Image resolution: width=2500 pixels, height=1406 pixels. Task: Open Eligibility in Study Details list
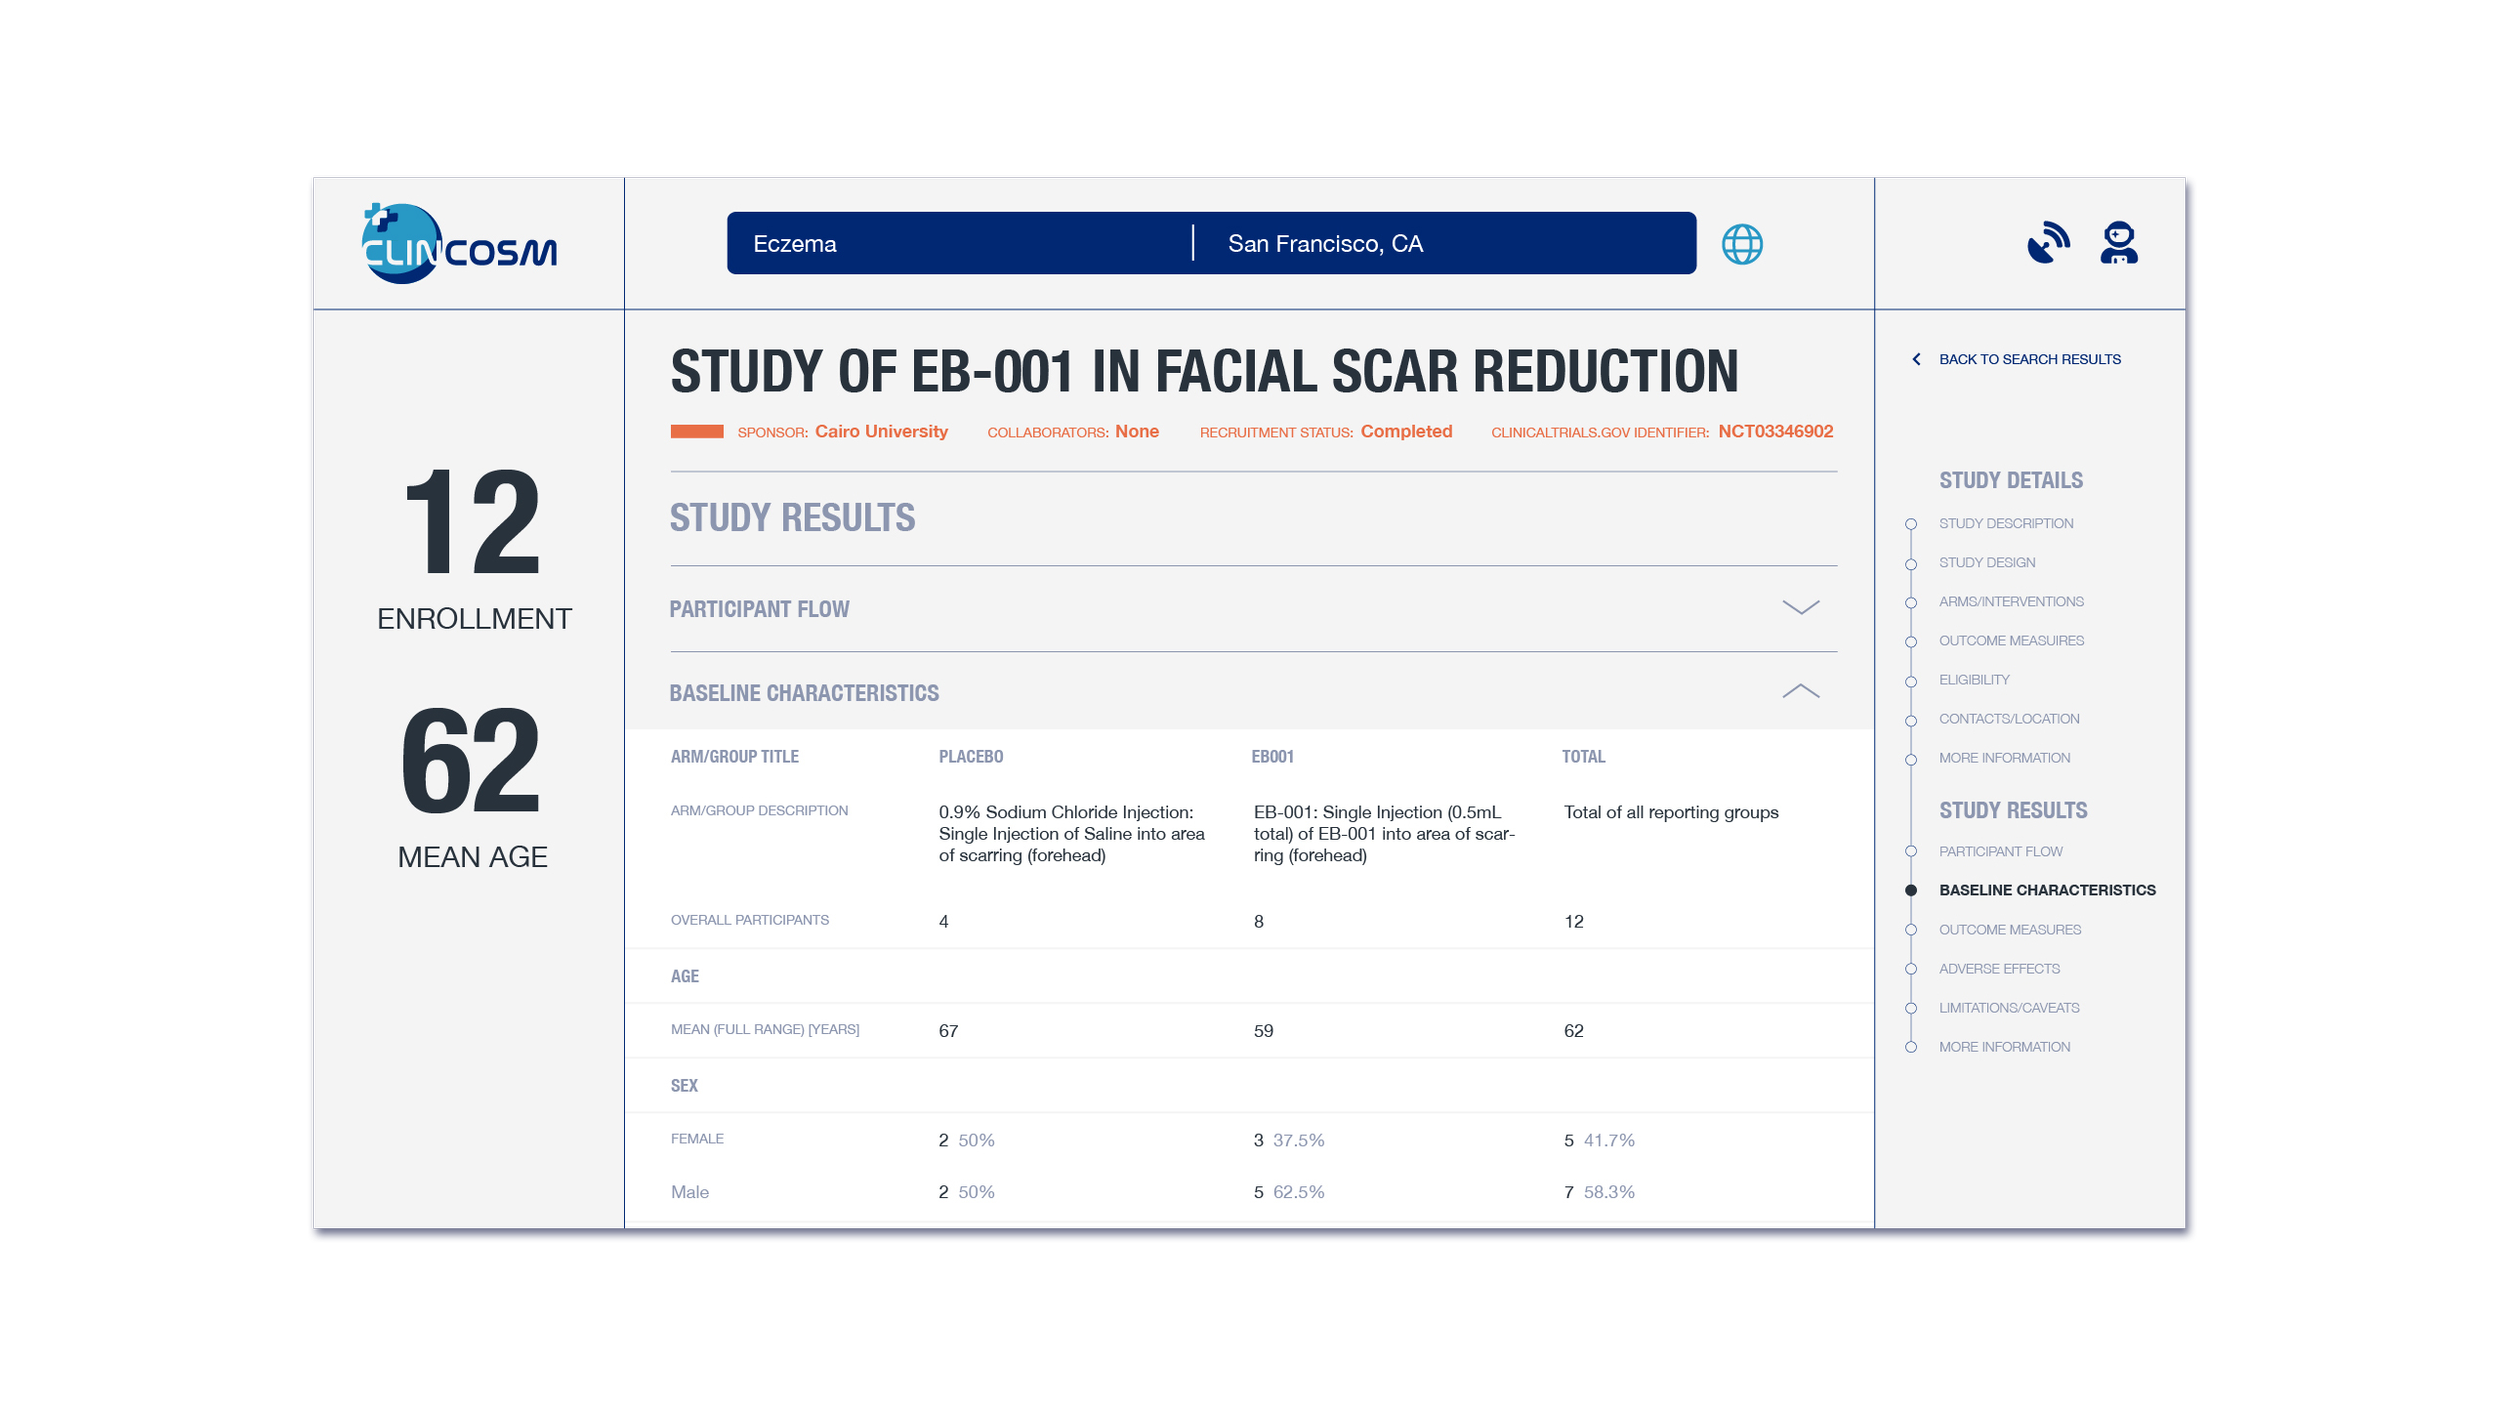(x=1973, y=680)
